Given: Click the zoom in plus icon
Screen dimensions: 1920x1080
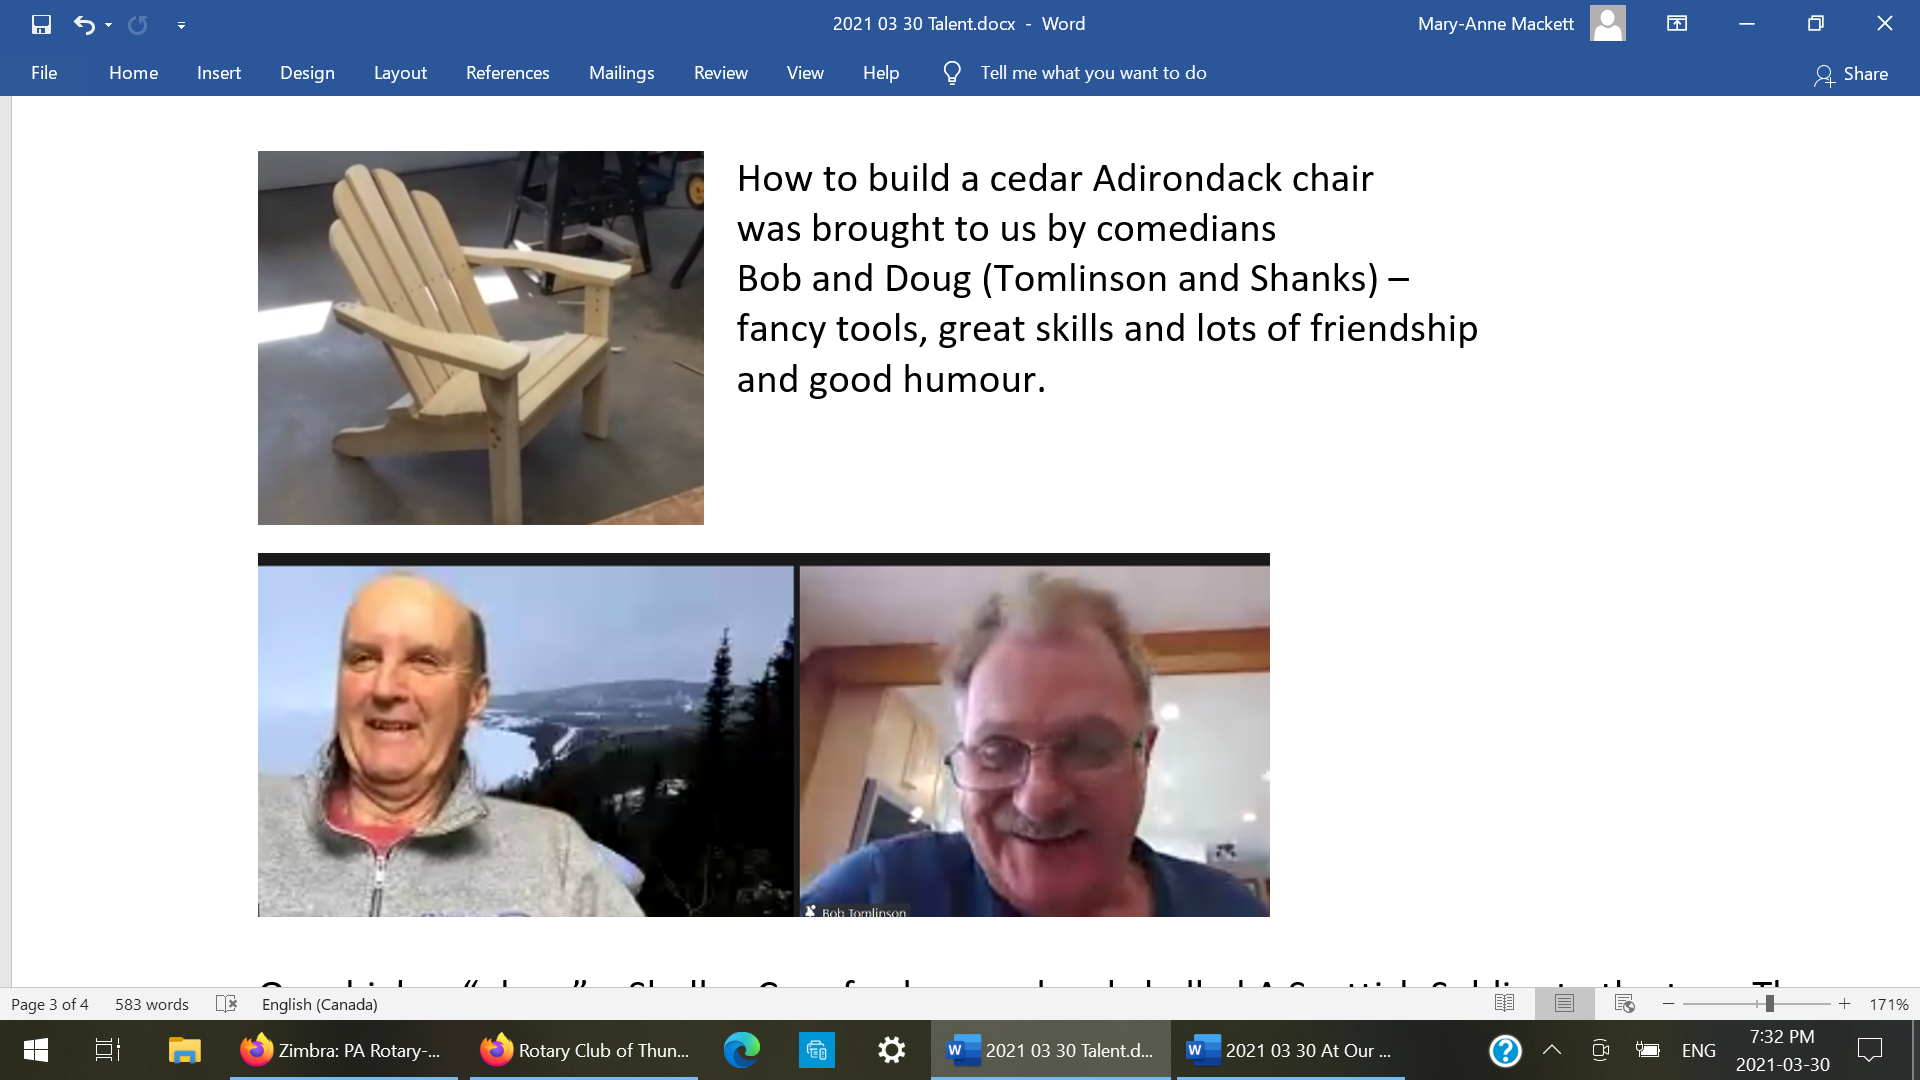Looking at the screenshot, I should [1845, 1003].
